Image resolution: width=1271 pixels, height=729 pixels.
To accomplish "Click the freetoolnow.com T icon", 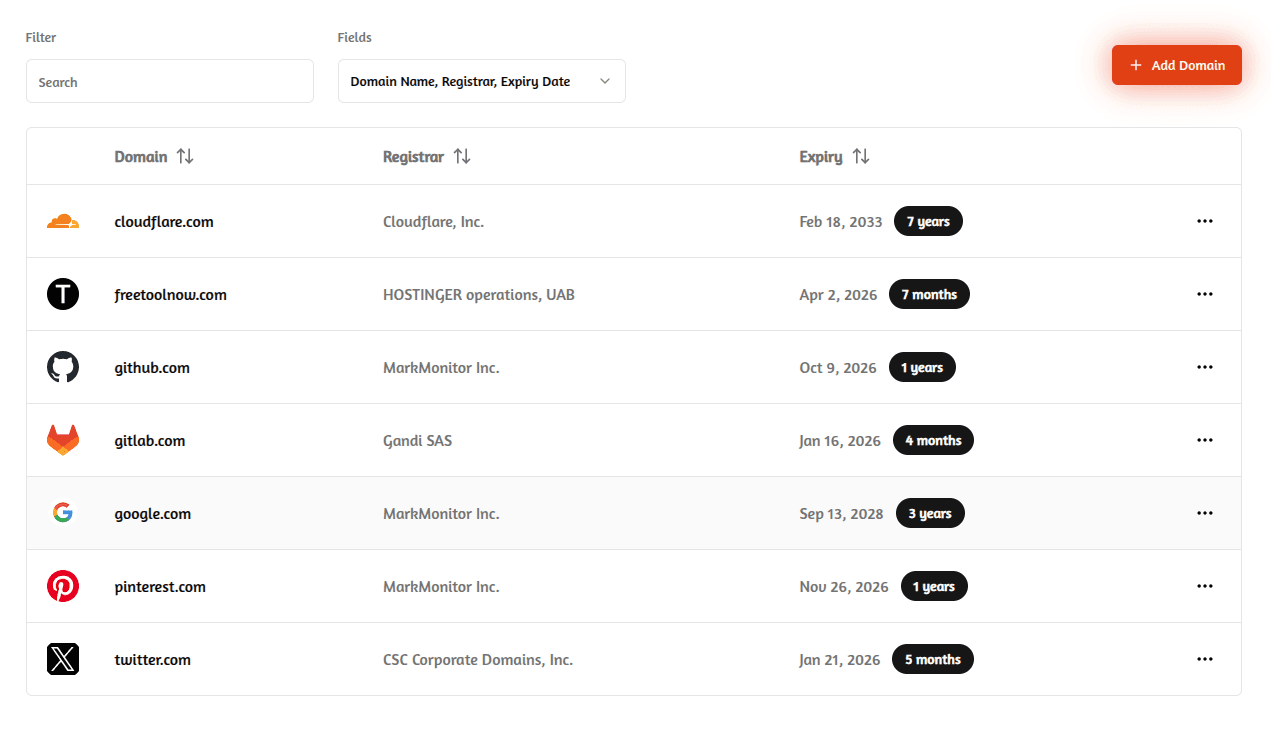I will 63,294.
